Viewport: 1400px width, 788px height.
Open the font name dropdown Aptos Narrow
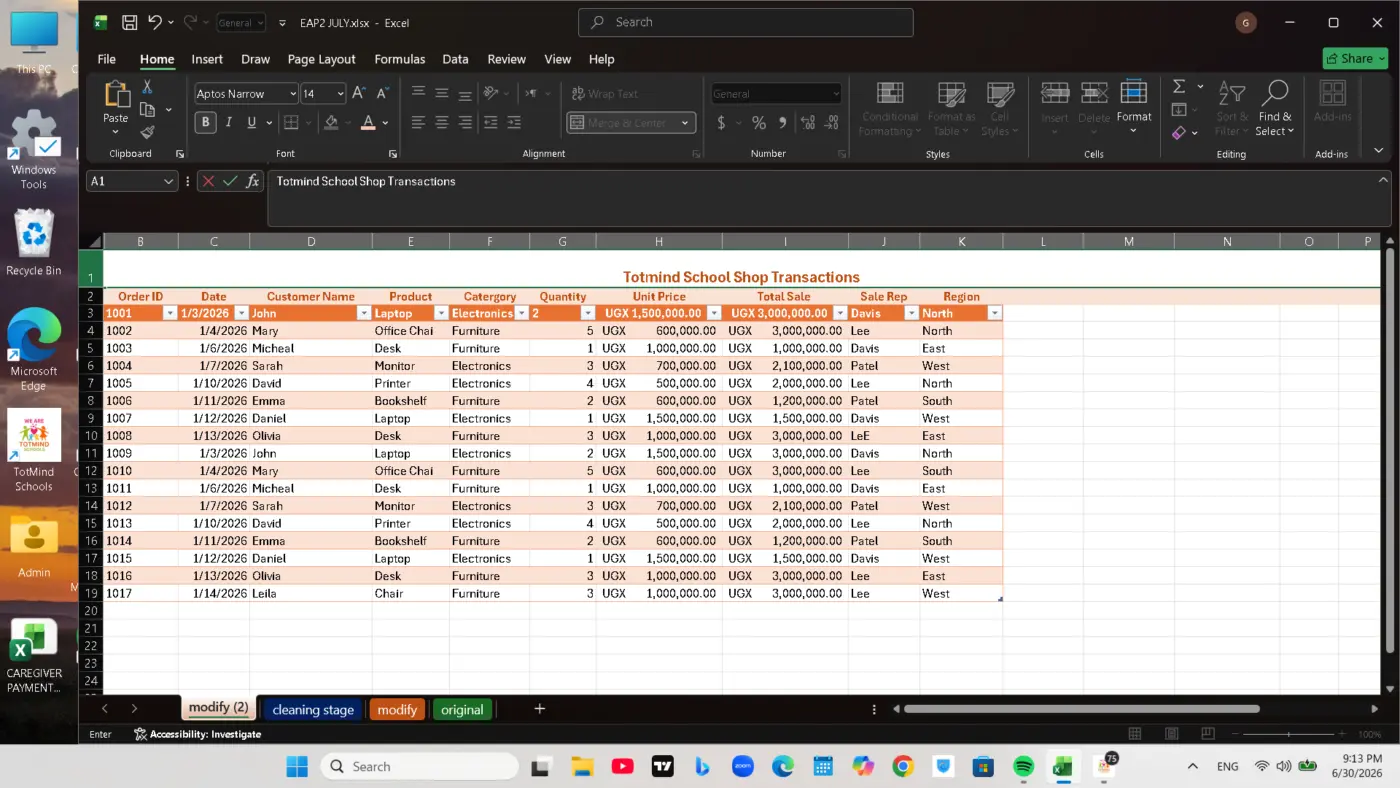click(x=293, y=93)
